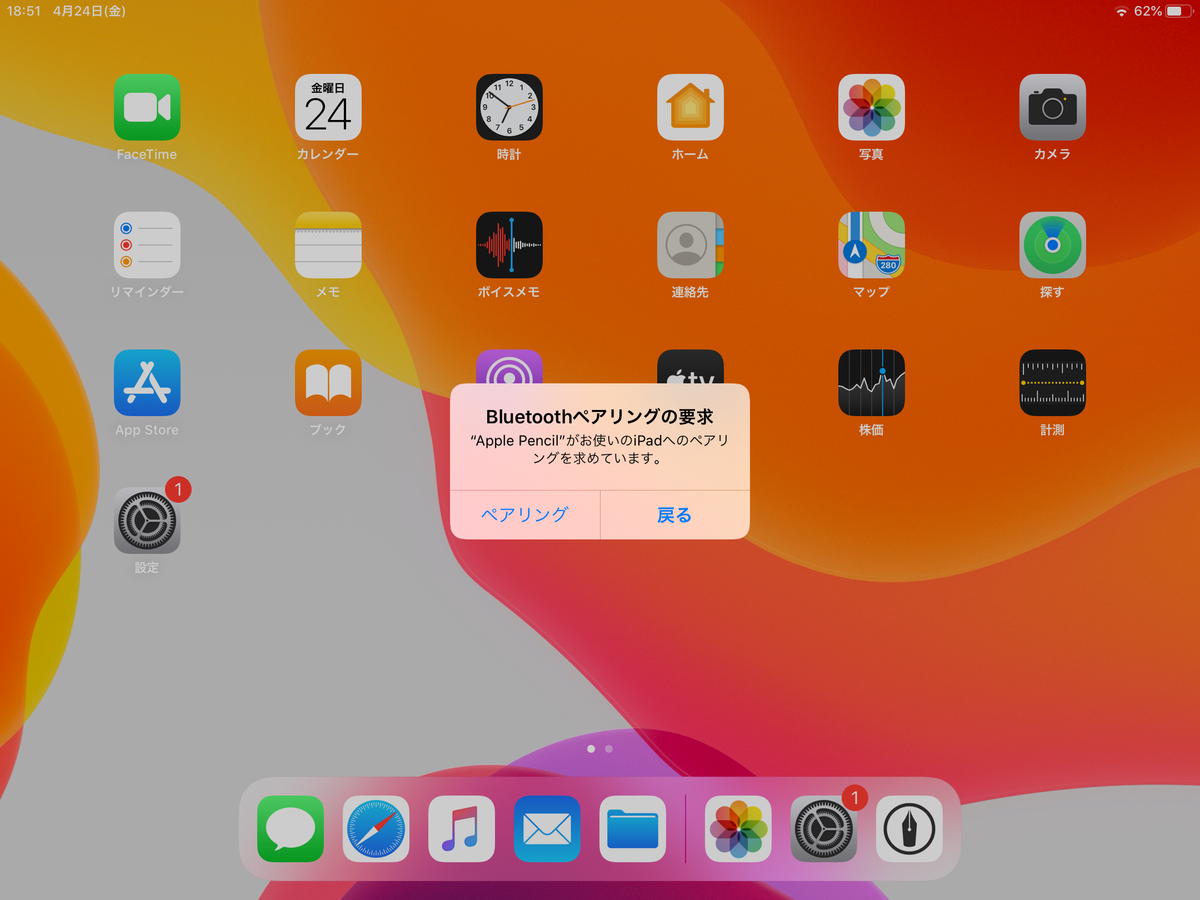The width and height of the screenshot is (1200, 900).
Task: Launch the カメラ camera app
Action: coord(1052,107)
